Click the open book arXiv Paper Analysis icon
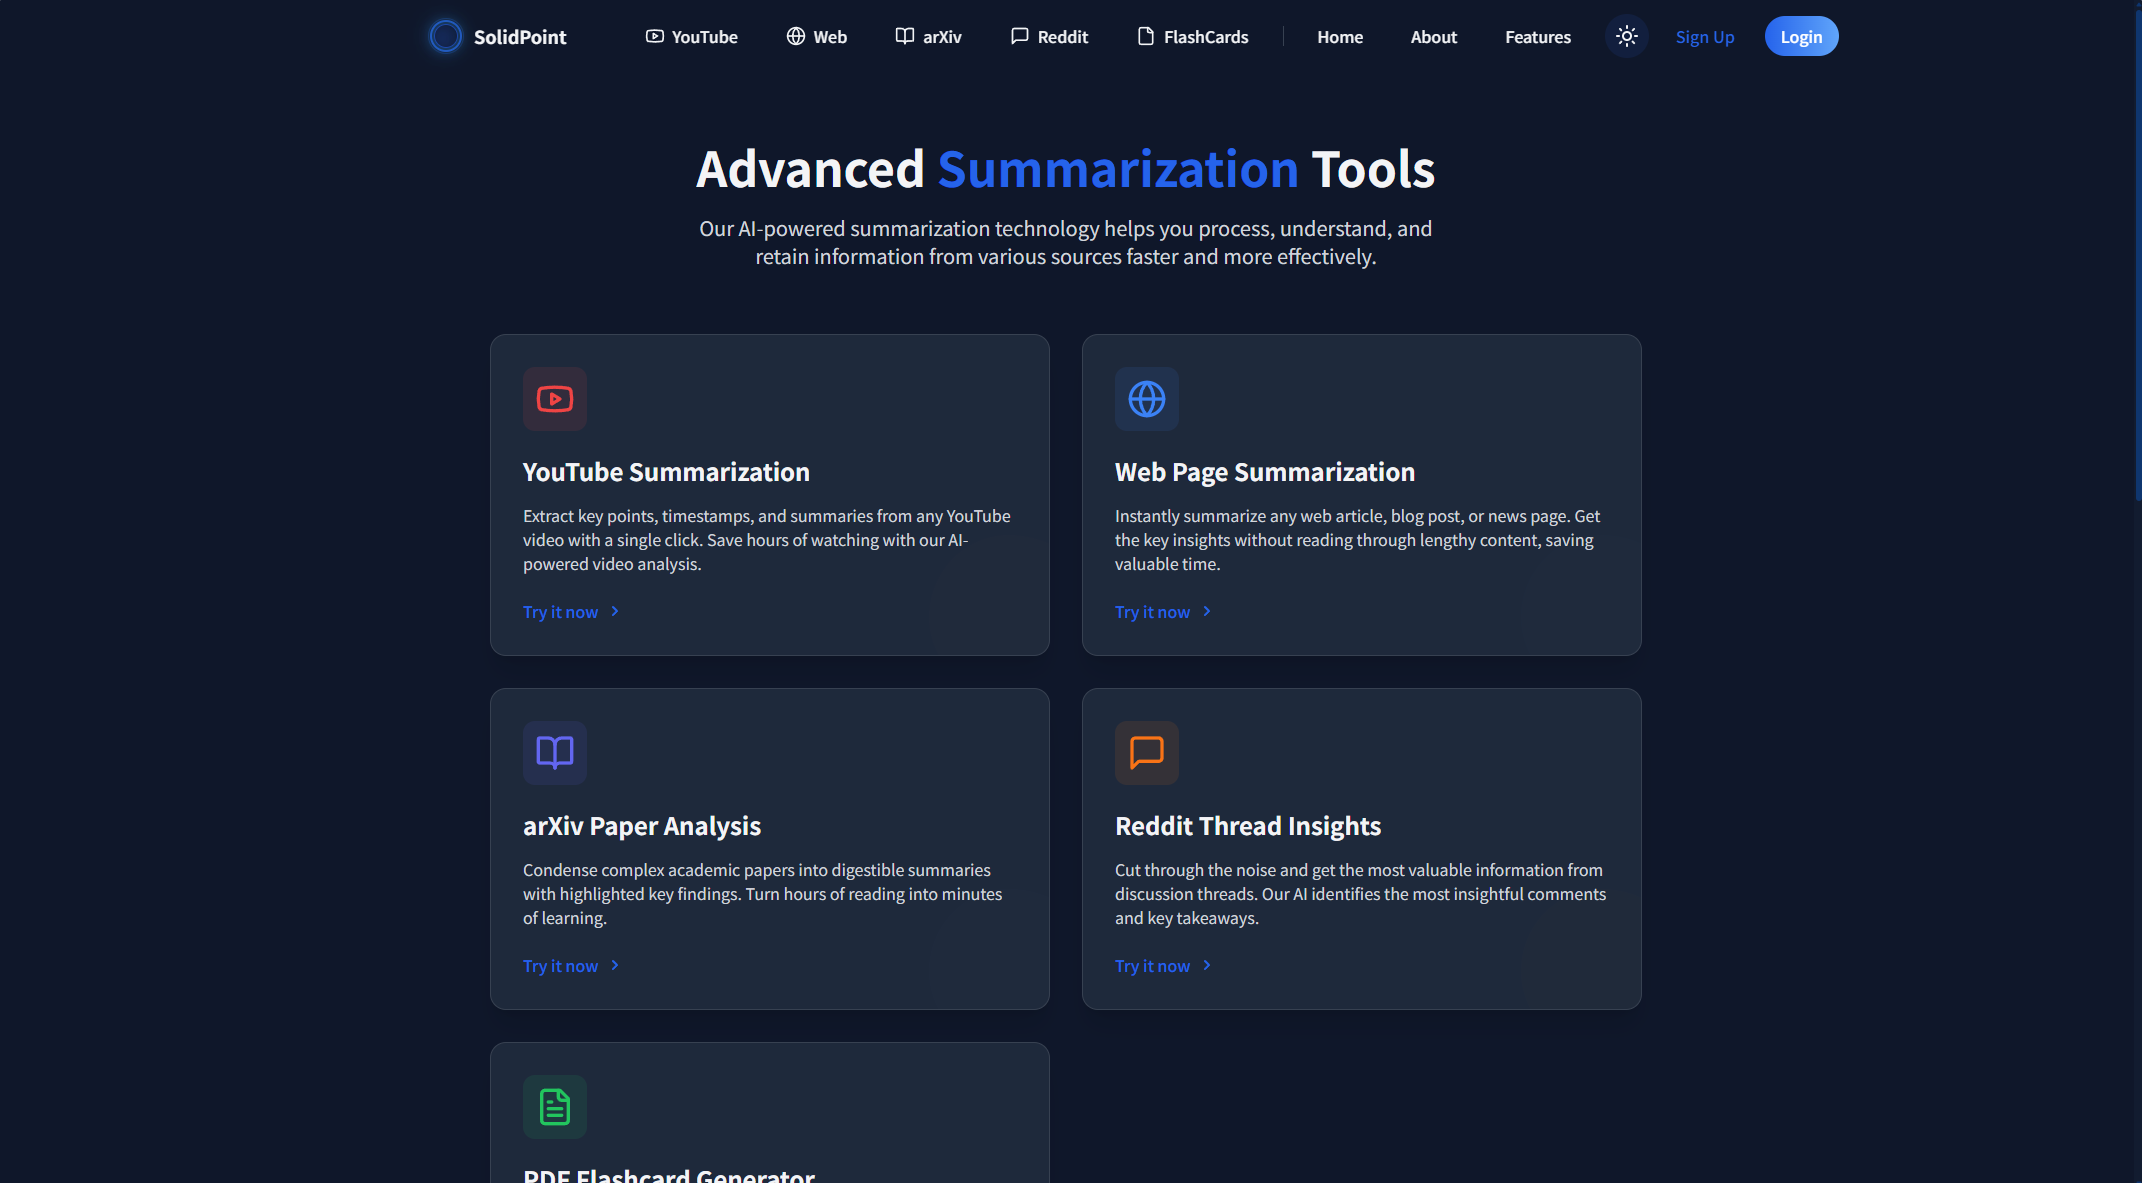 [x=555, y=753]
